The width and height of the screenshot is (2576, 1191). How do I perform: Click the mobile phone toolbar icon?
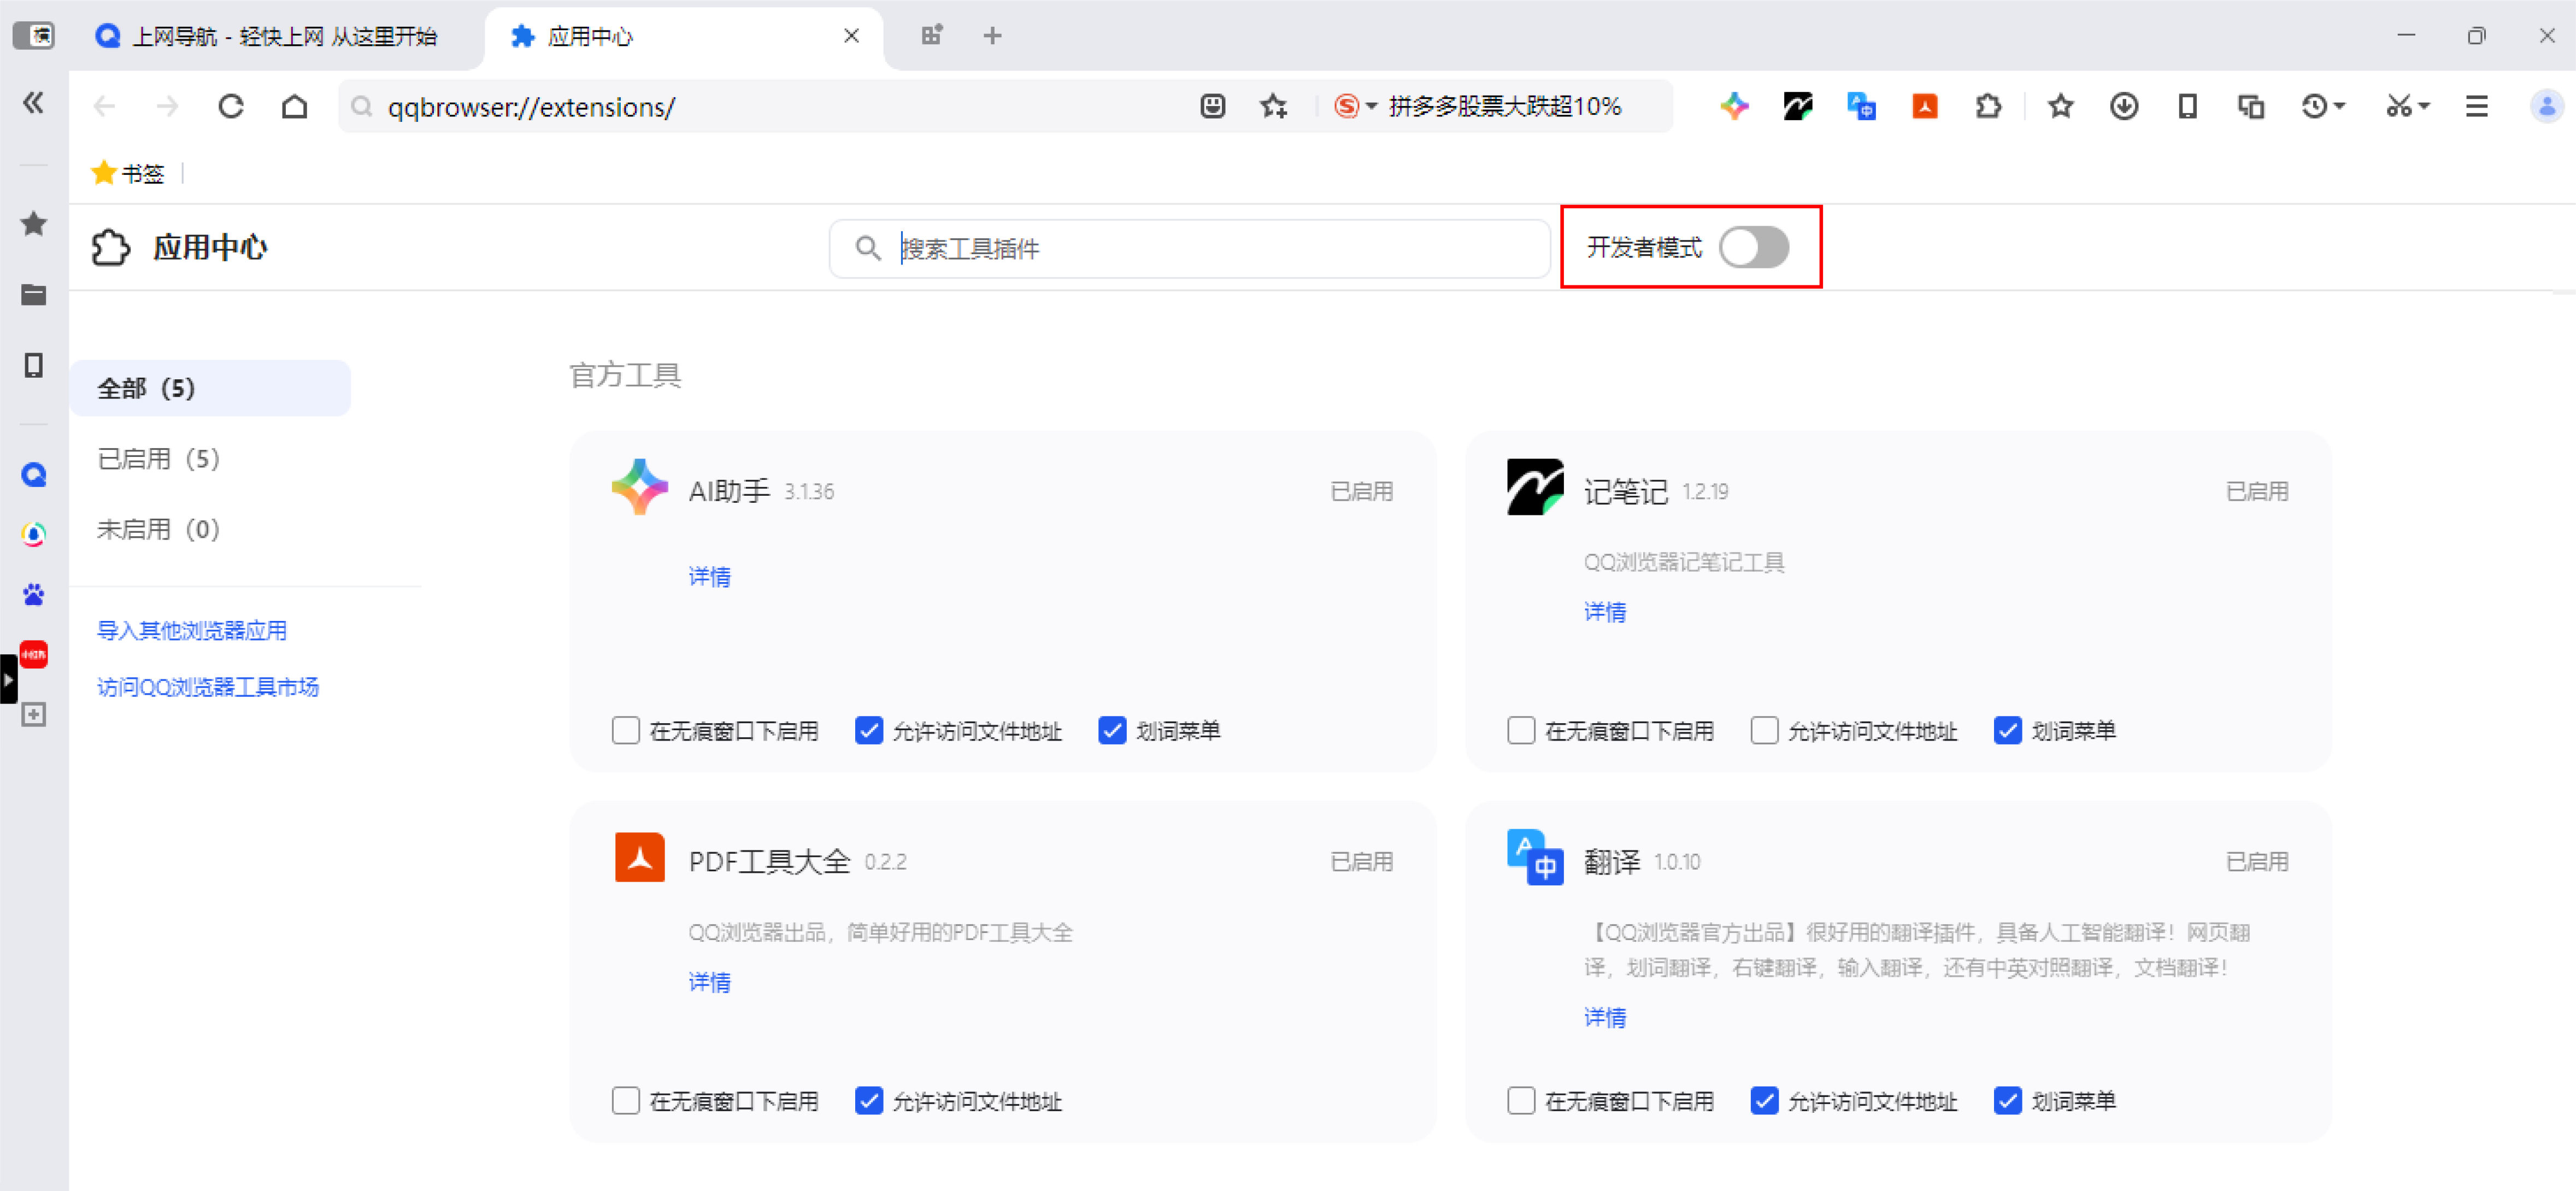tap(2188, 106)
